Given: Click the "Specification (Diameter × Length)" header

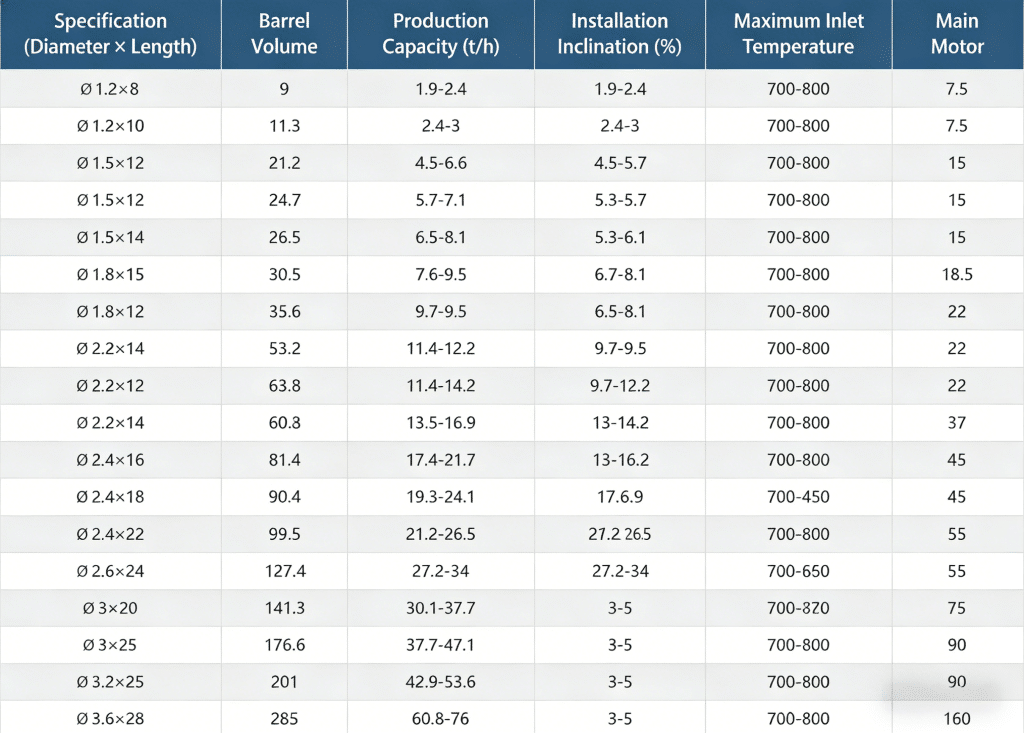Looking at the screenshot, I should (x=110, y=34).
